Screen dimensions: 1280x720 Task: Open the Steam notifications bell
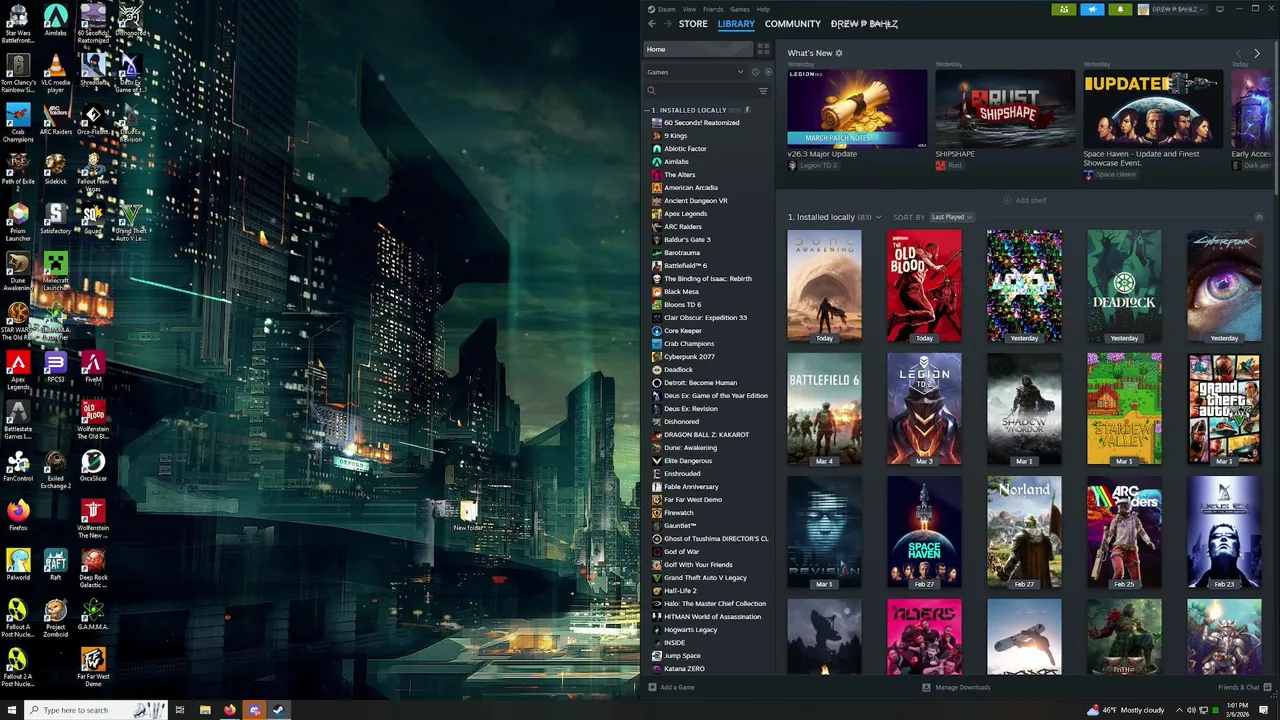coord(1120,9)
